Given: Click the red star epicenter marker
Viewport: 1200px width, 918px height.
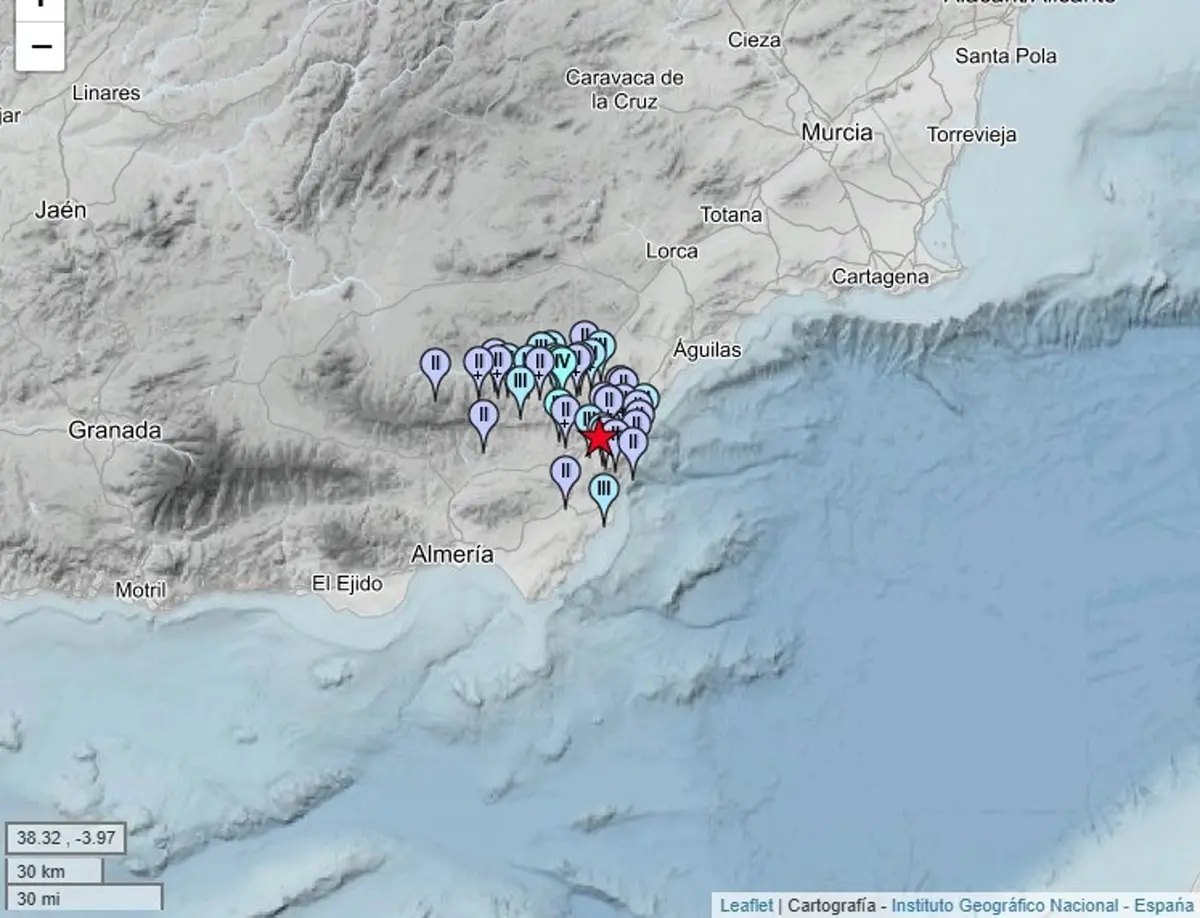Looking at the screenshot, I should click(x=599, y=437).
